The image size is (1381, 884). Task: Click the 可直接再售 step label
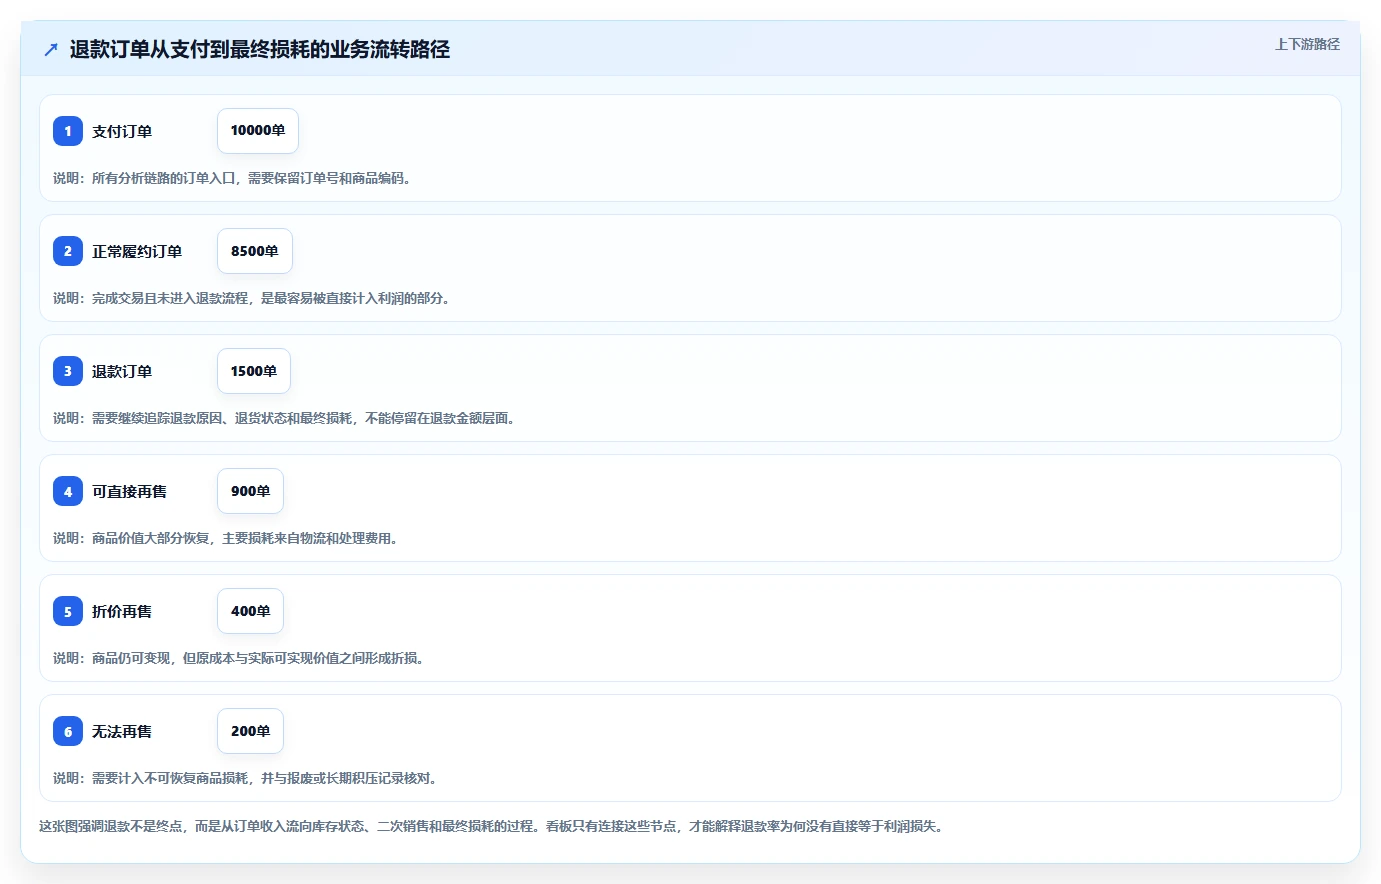click(130, 491)
